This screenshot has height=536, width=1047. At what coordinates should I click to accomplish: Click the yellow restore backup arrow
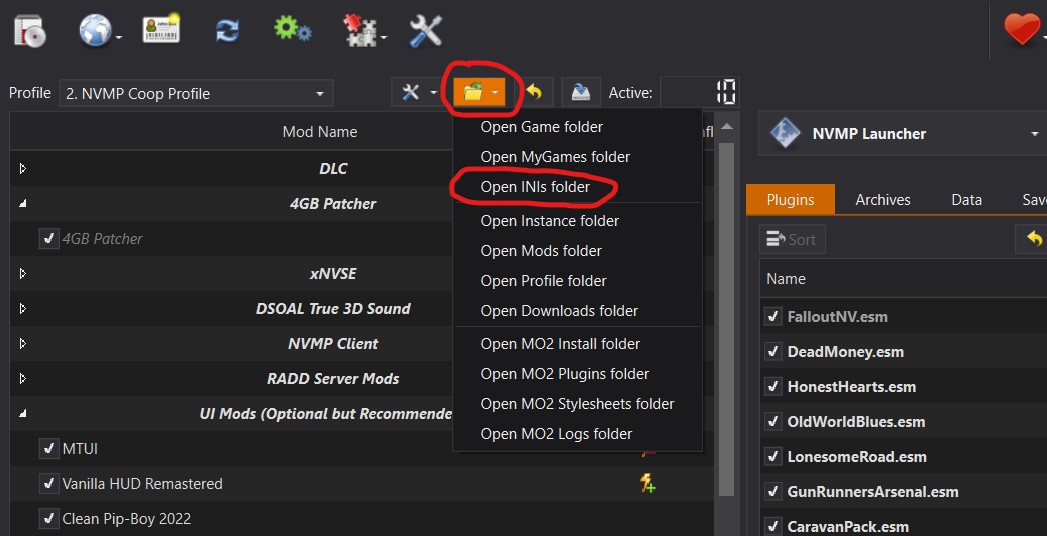point(534,92)
